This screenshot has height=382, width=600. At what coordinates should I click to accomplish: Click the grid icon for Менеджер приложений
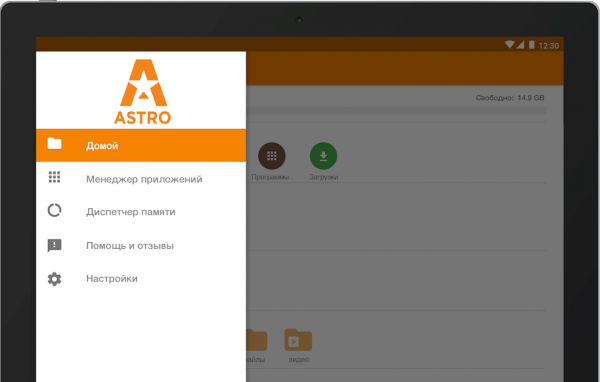click(x=54, y=177)
